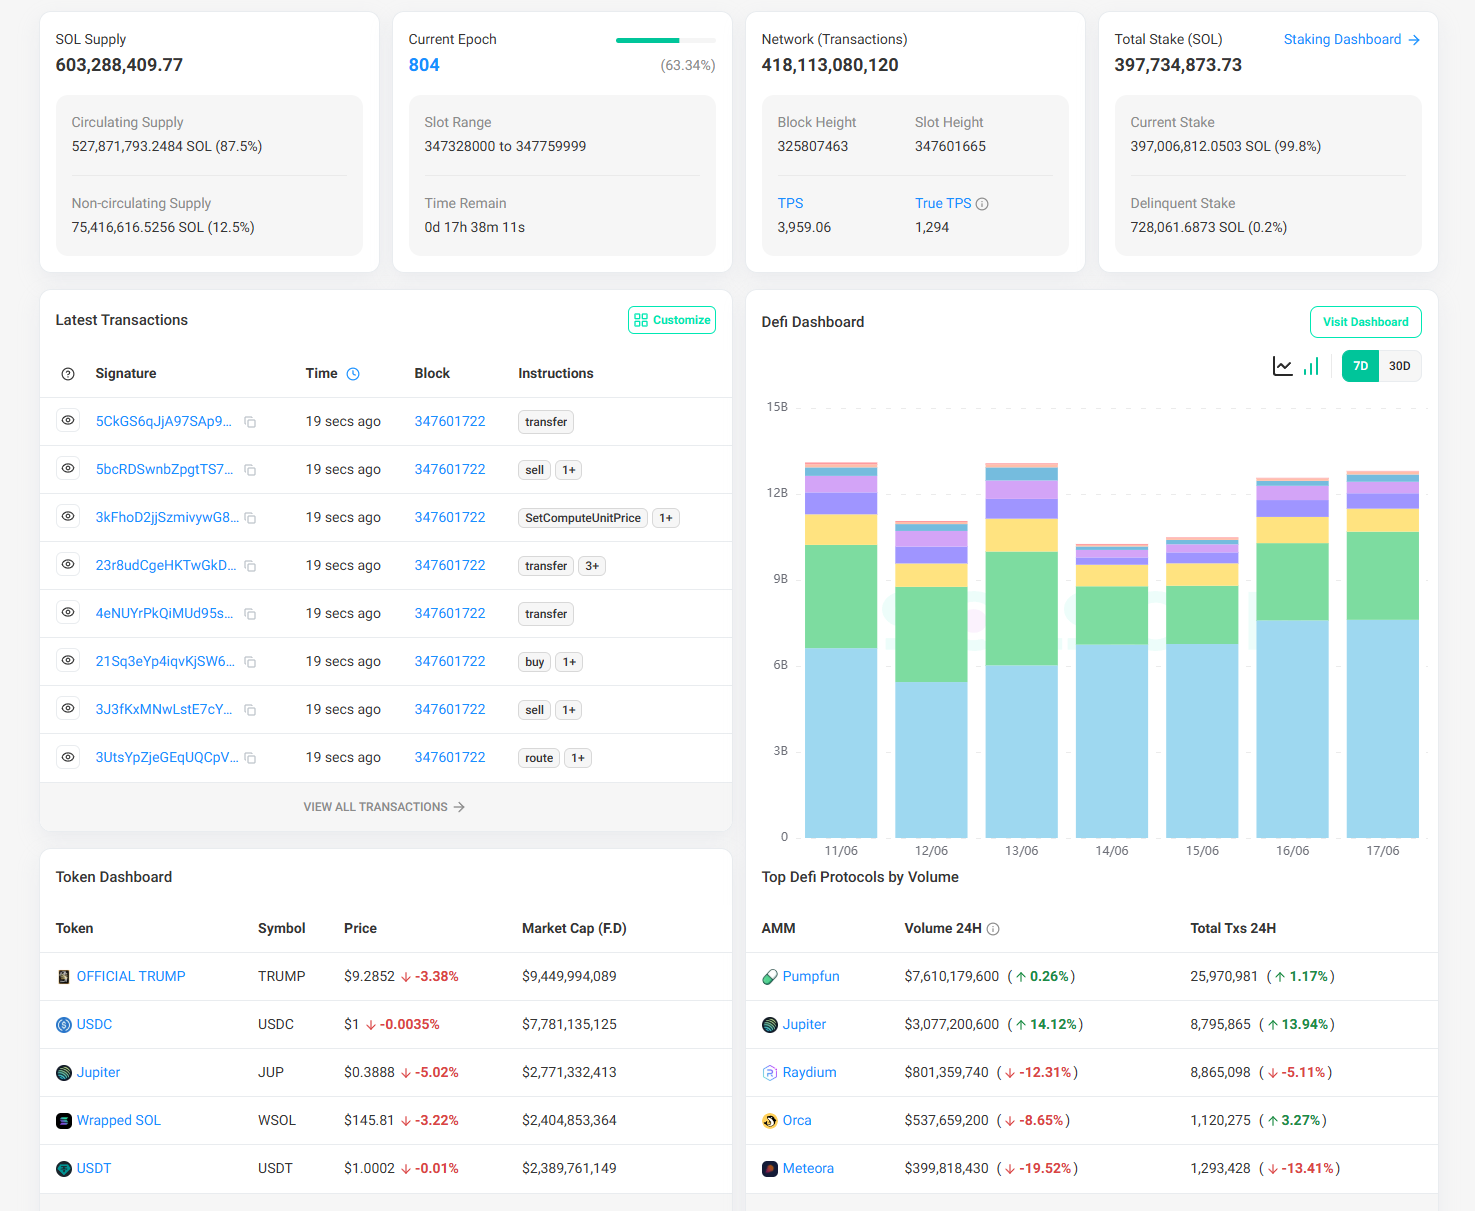The image size is (1475, 1211).
Task: Open the TPS link in Network card
Action: 790,203
